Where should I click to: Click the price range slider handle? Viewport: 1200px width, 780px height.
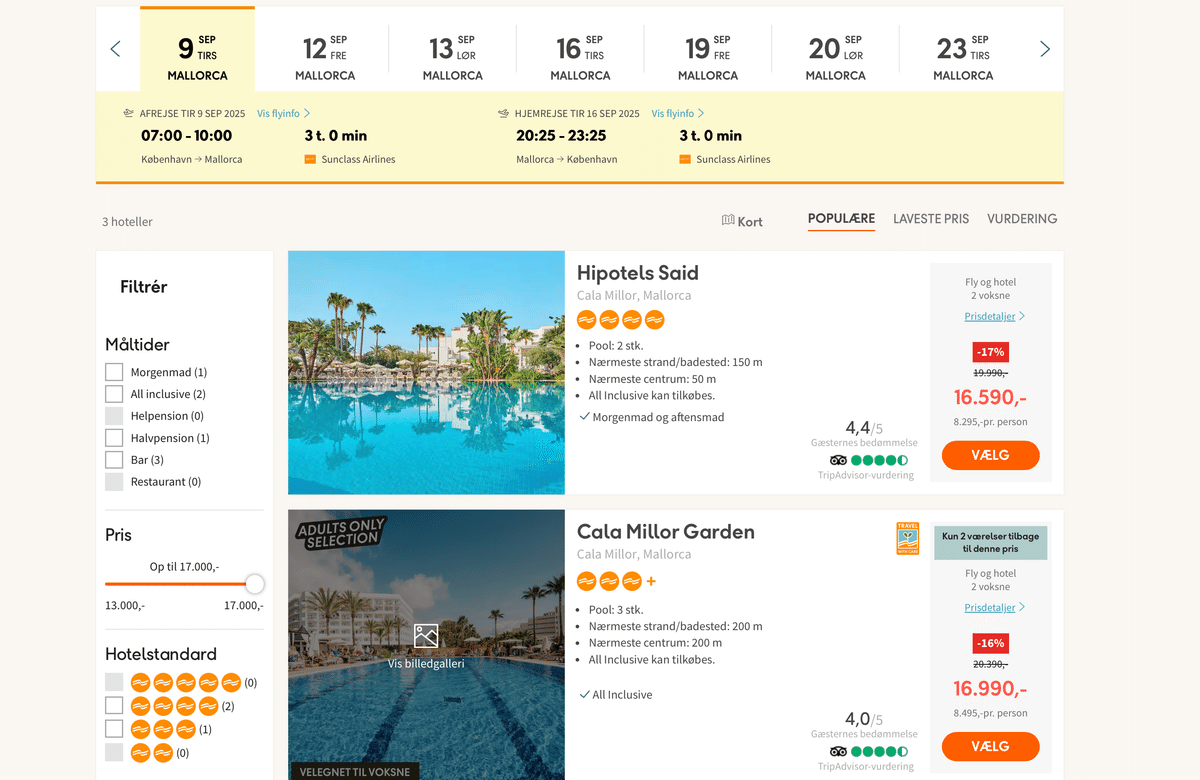pyautogui.click(x=255, y=584)
